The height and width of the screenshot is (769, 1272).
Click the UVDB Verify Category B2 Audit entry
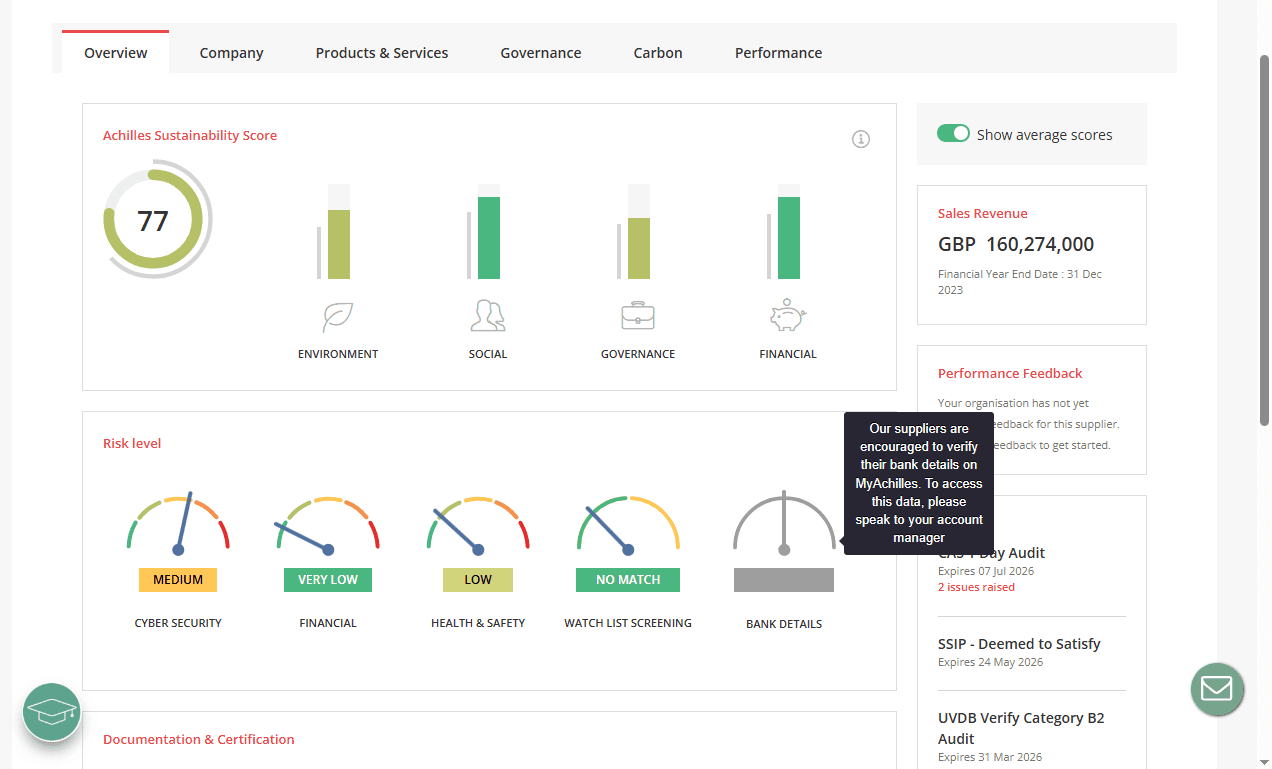1021,727
